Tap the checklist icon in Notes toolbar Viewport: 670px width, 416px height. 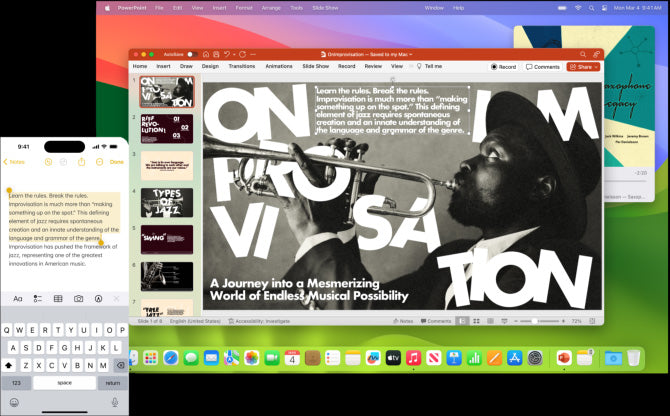37,298
